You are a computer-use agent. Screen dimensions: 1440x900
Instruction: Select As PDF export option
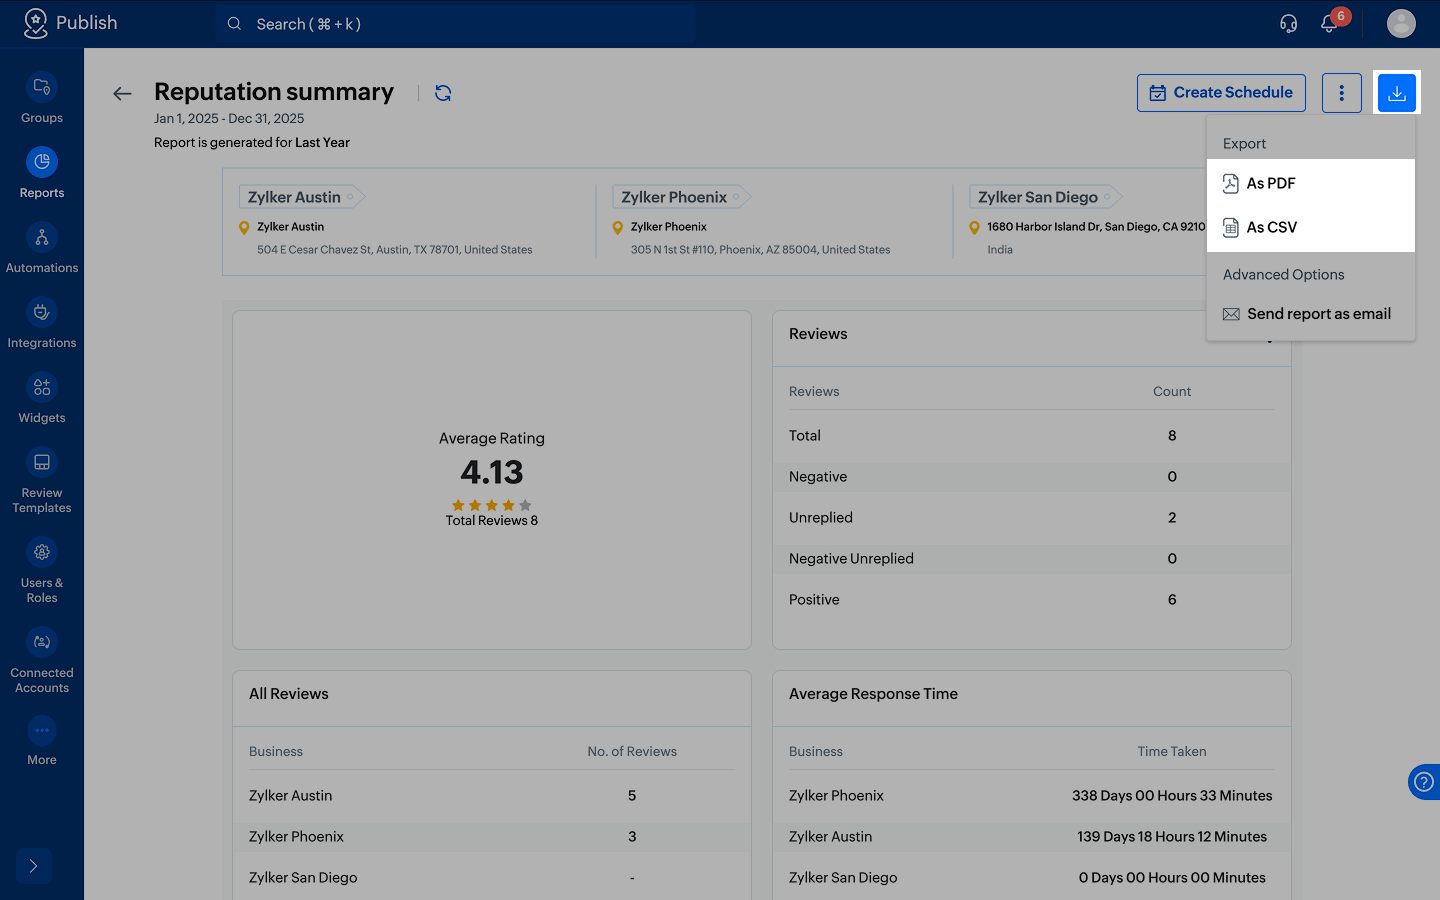pyautogui.click(x=1311, y=183)
